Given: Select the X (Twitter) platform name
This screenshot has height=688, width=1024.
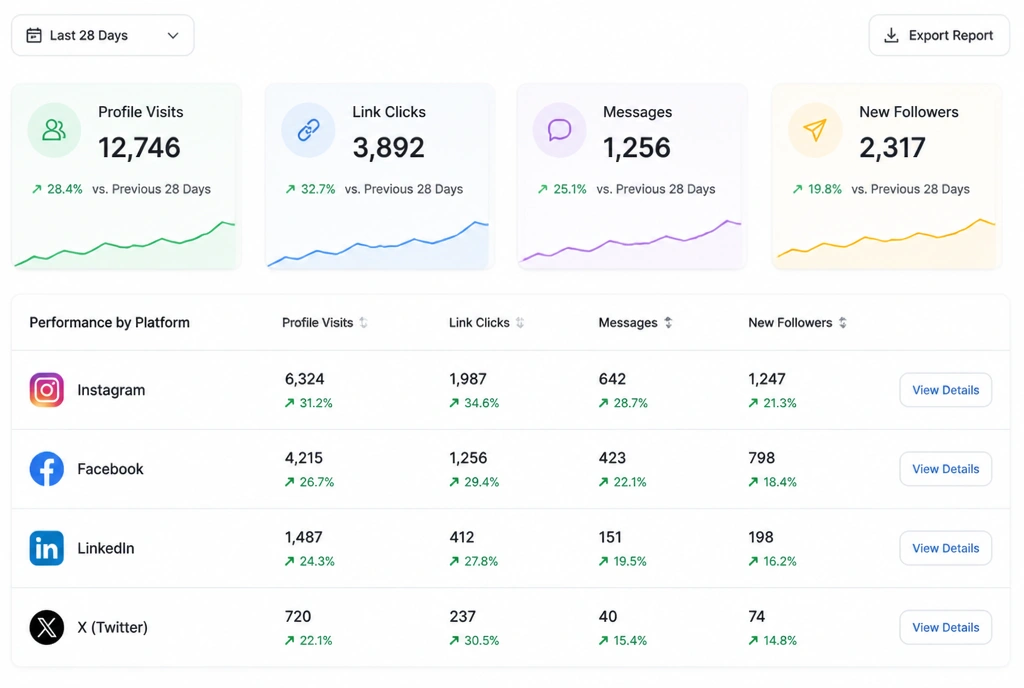Looking at the screenshot, I should coord(112,627).
